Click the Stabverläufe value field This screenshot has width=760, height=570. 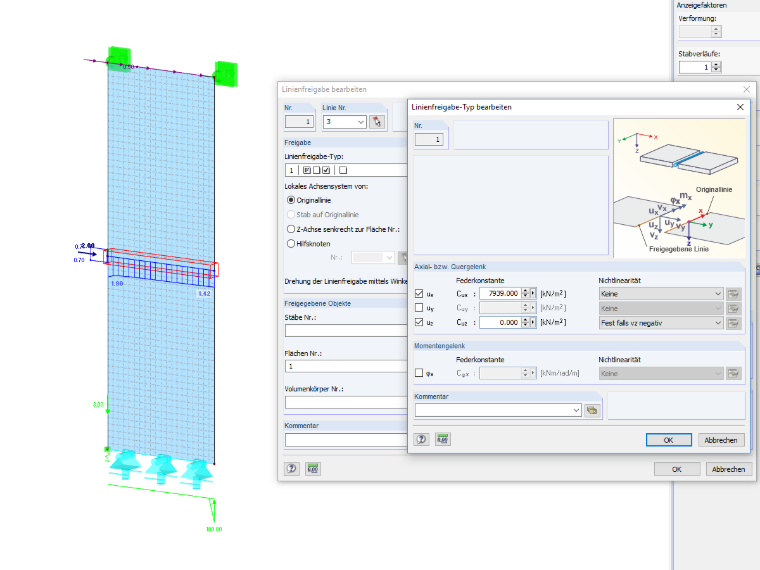click(x=695, y=67)
